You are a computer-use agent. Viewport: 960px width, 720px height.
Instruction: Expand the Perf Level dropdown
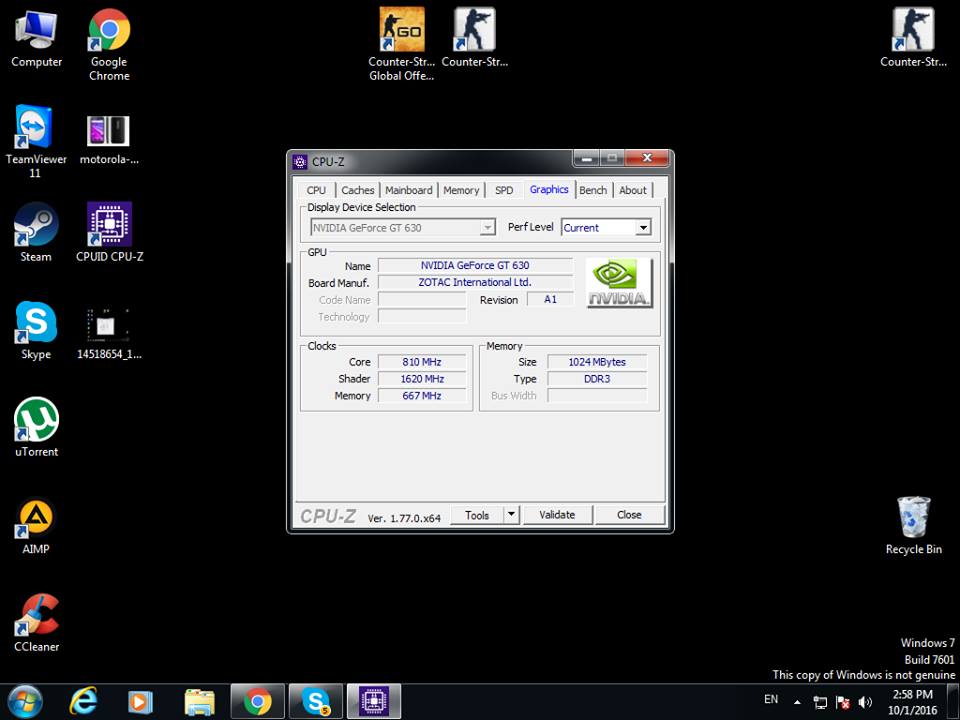coord(643,228)
